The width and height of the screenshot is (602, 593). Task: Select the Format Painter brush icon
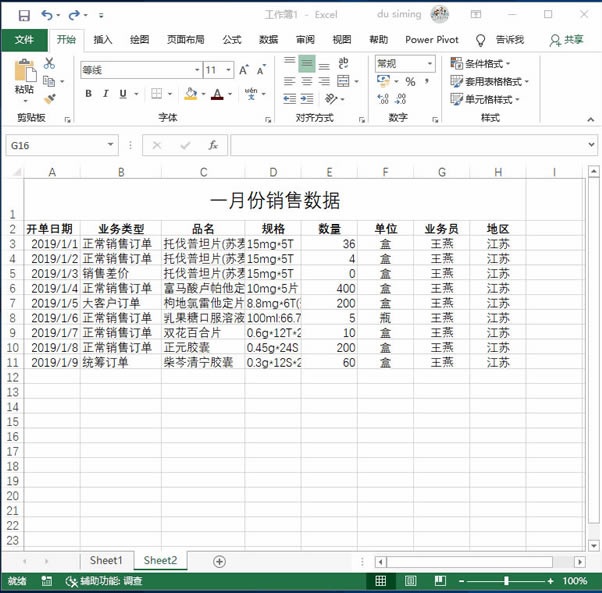click(x=50, y=99)
